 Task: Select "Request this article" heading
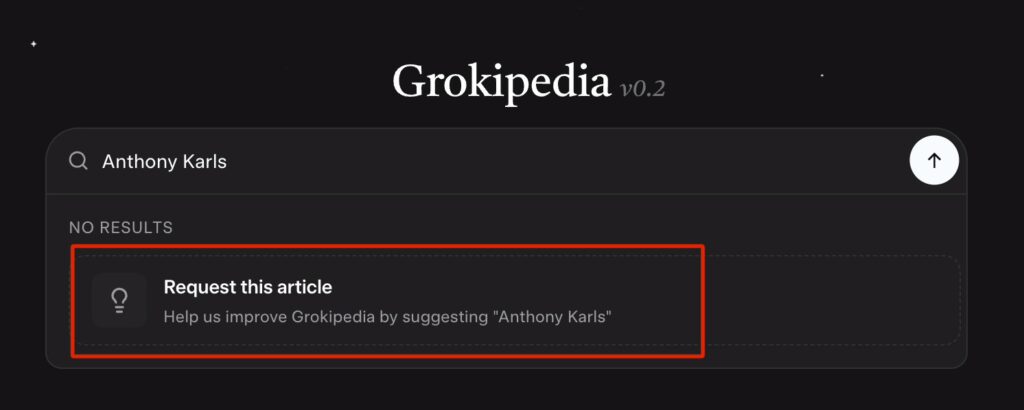click(247, 287)
